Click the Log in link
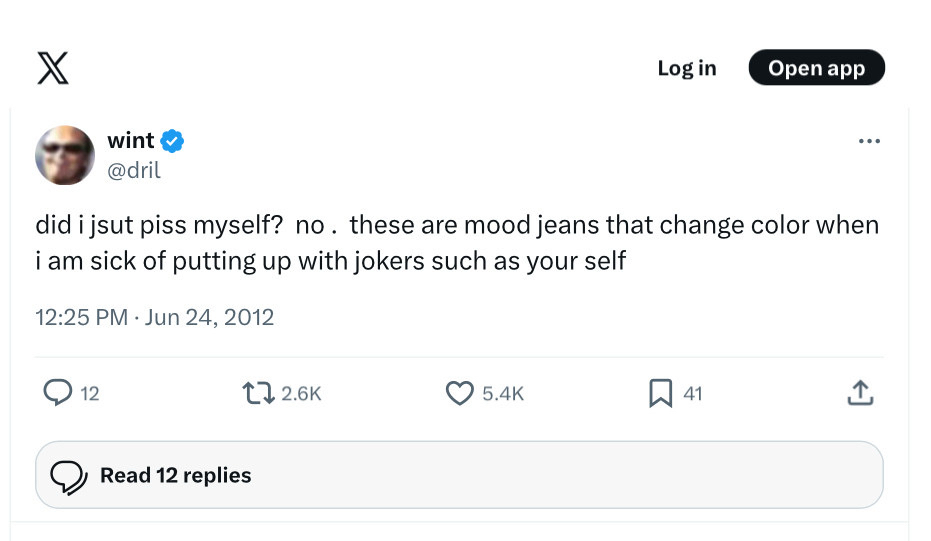 pyautogui.click(x=686, y=68)
